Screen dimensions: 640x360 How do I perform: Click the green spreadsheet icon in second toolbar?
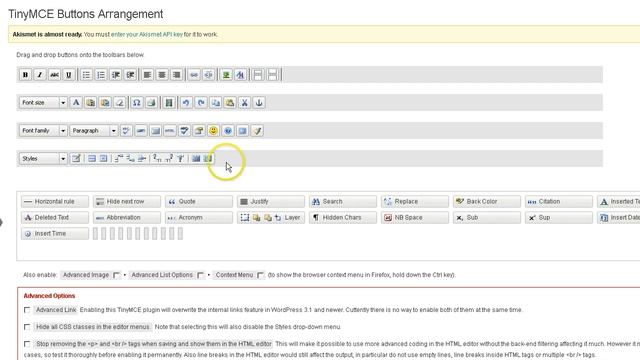[x=169, y=102]
